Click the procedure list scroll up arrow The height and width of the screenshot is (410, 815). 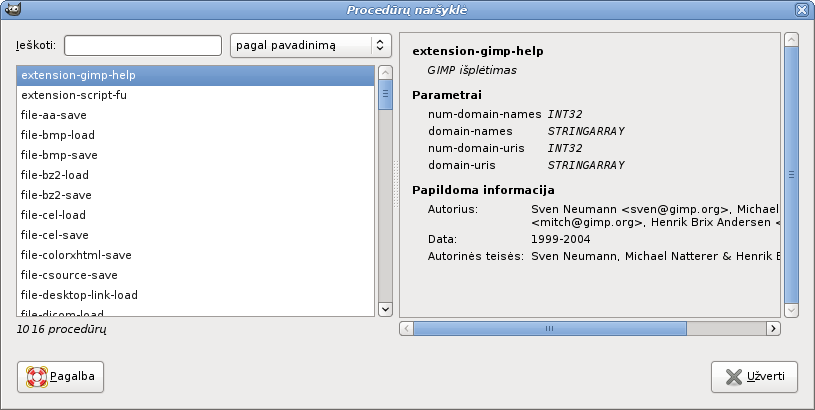pos(384,73)
